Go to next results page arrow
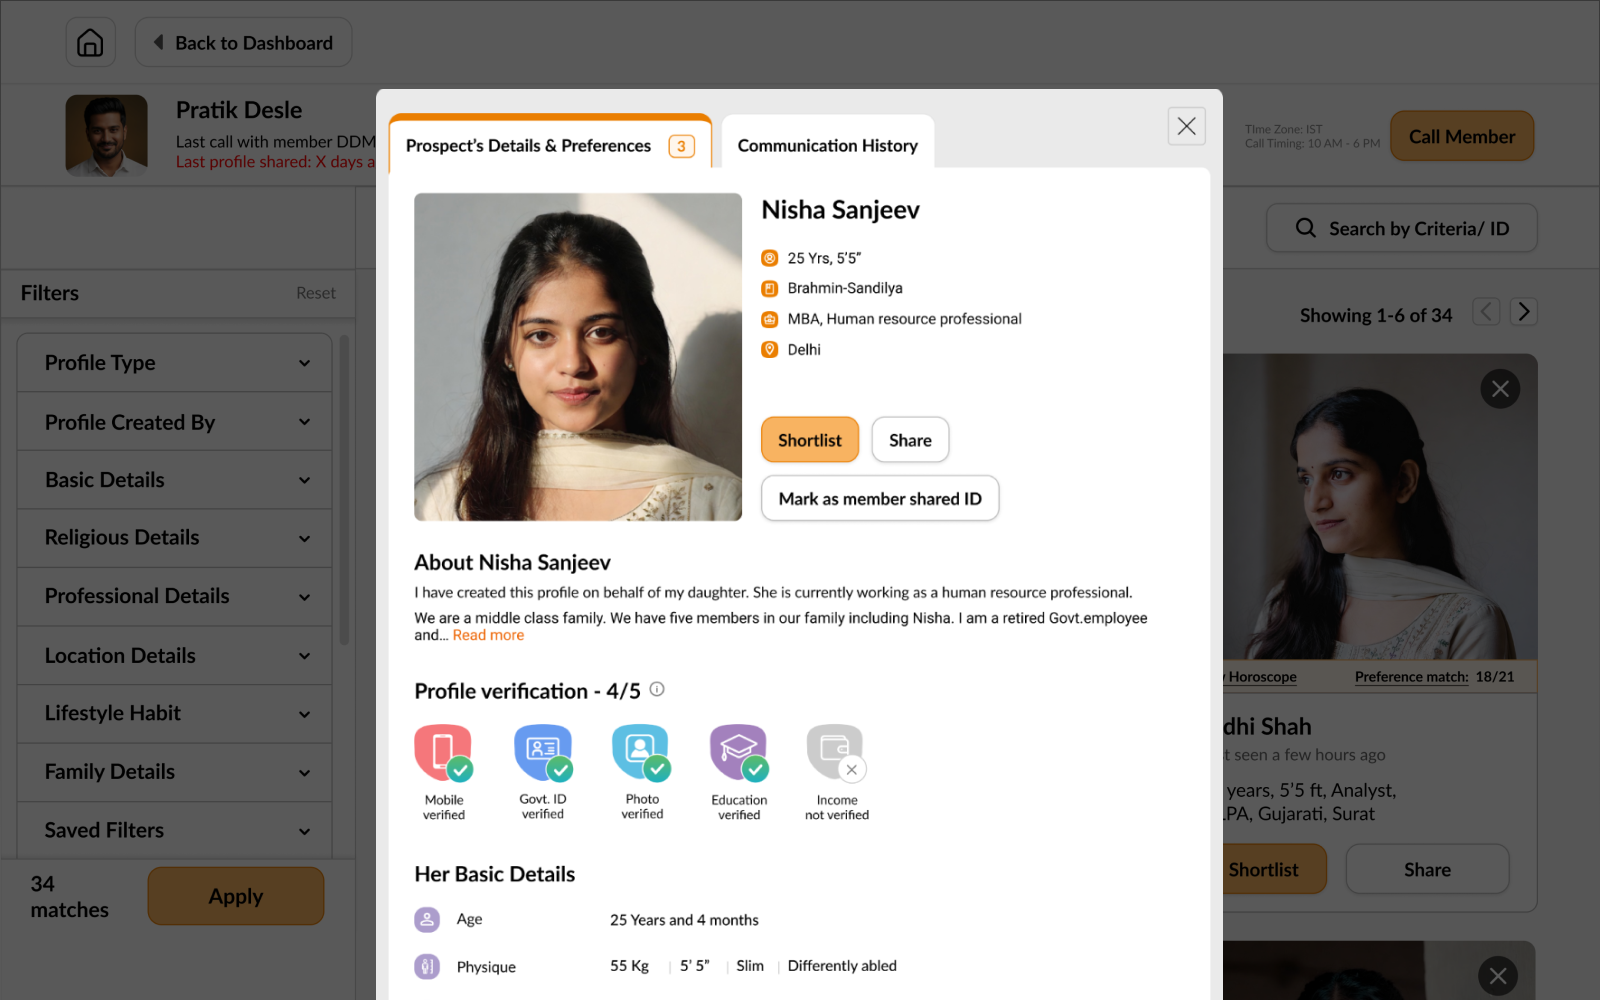Image resolution: width=1600 pixels, height=1000 pixels. click(1523, 312)
